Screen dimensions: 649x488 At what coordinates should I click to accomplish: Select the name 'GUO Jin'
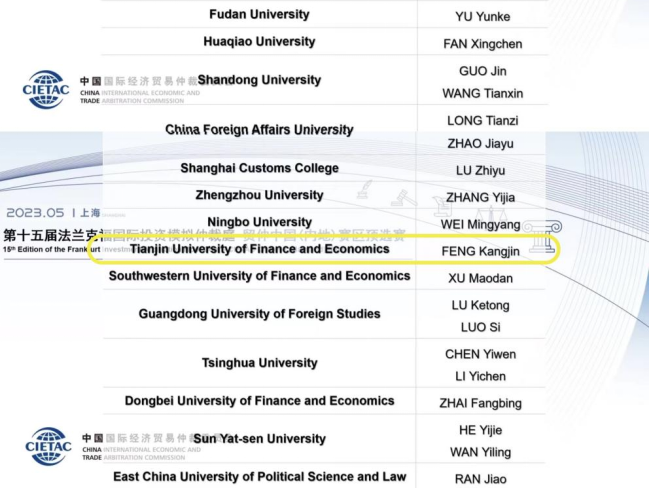(483, 71)
